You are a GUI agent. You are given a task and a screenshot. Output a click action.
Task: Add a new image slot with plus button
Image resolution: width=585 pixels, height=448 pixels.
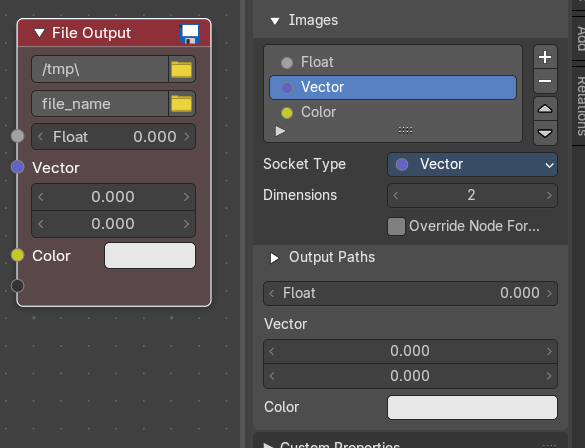(545, 57)
